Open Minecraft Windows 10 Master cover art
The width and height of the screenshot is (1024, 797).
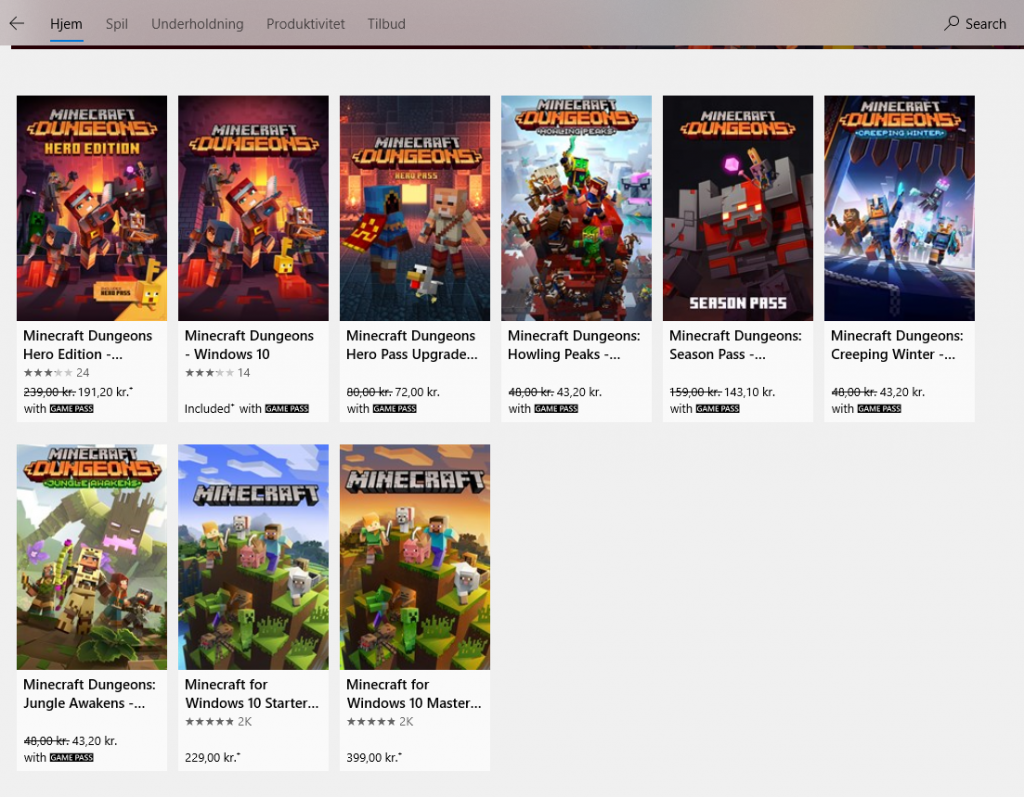click(x=415, y=557)
